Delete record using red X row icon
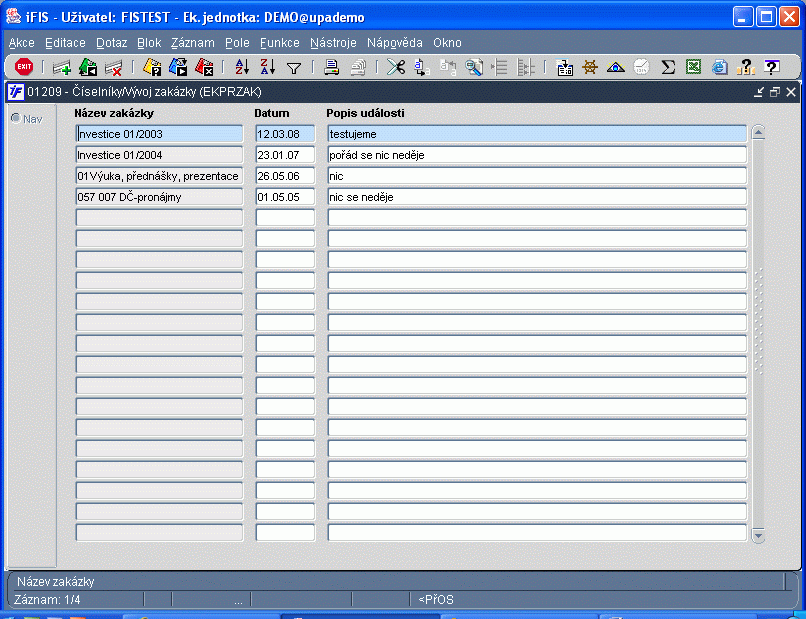The image size is (806, 619). pos(113,67)
